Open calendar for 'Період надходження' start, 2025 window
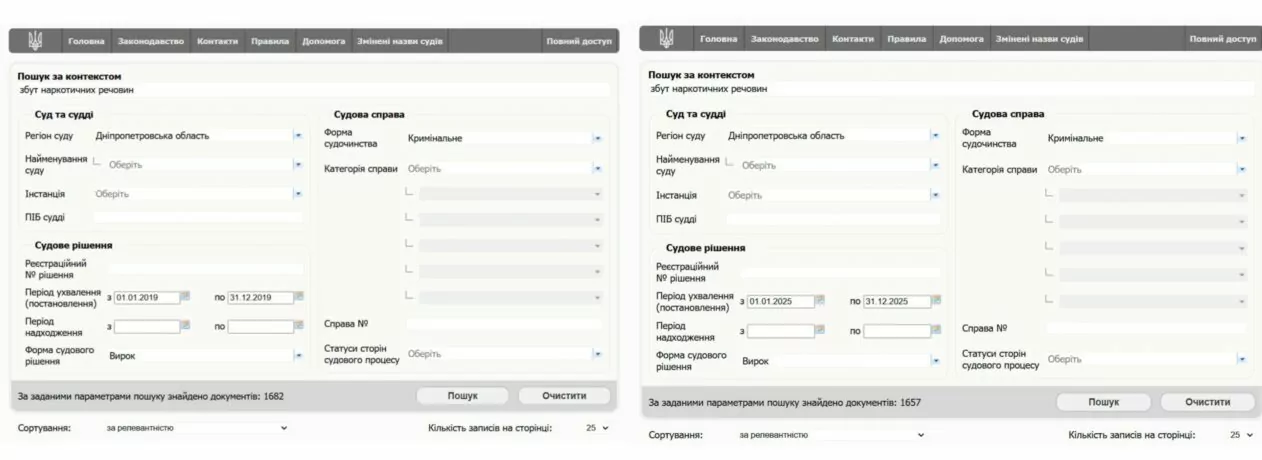The image size is (1262, 460). 820,330
